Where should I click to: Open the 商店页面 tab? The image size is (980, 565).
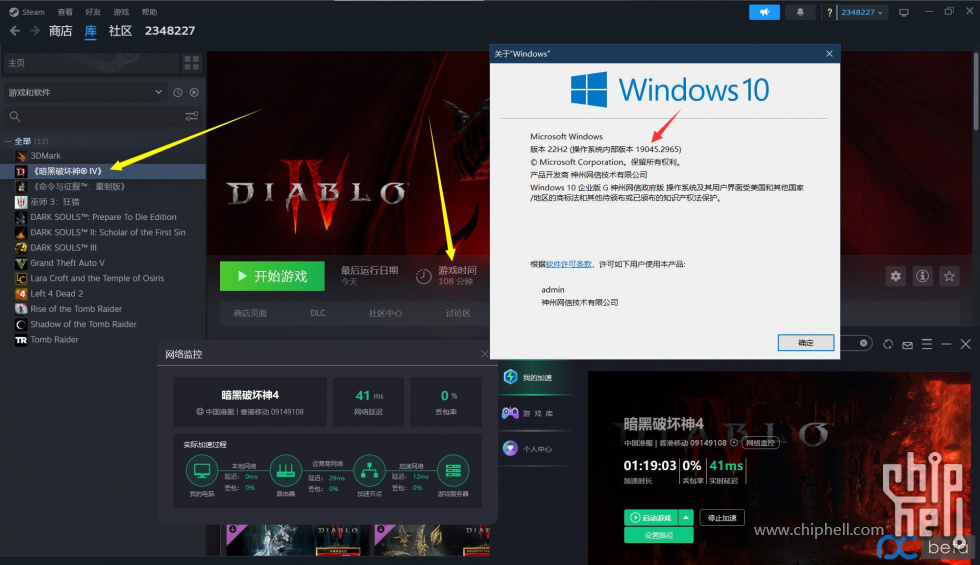(250, 313)
